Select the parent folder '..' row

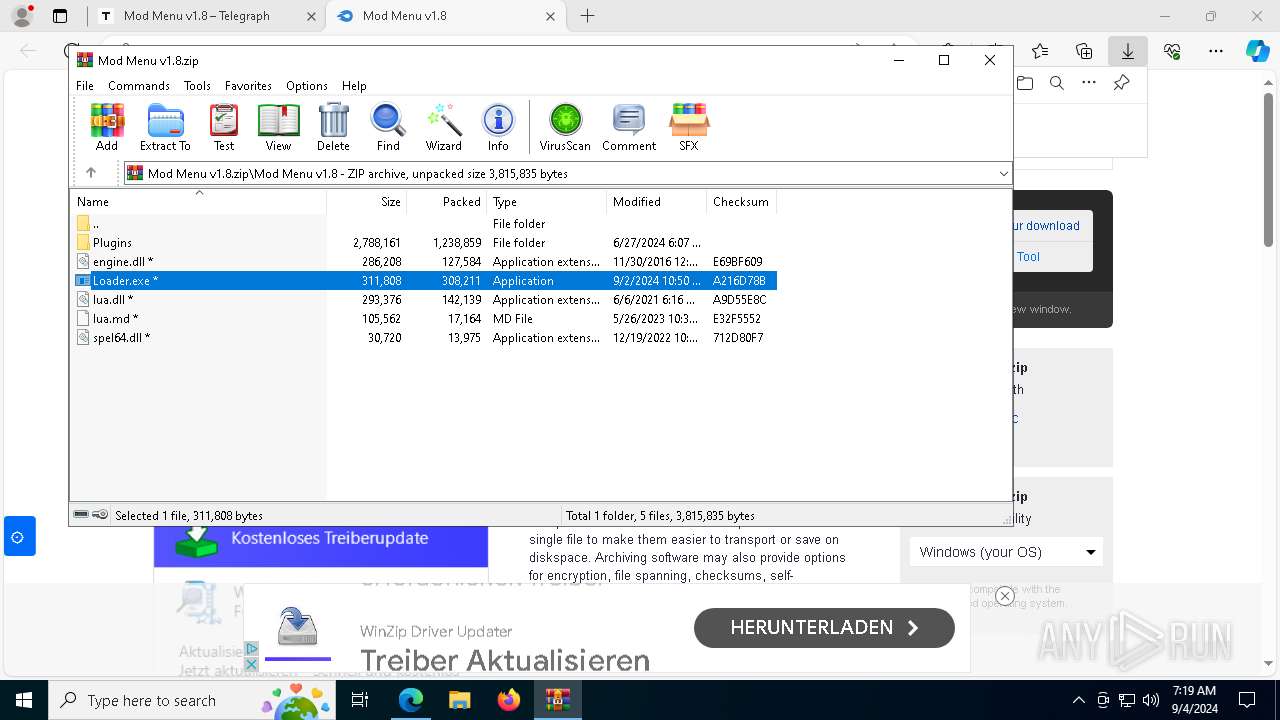coord(424,224)
